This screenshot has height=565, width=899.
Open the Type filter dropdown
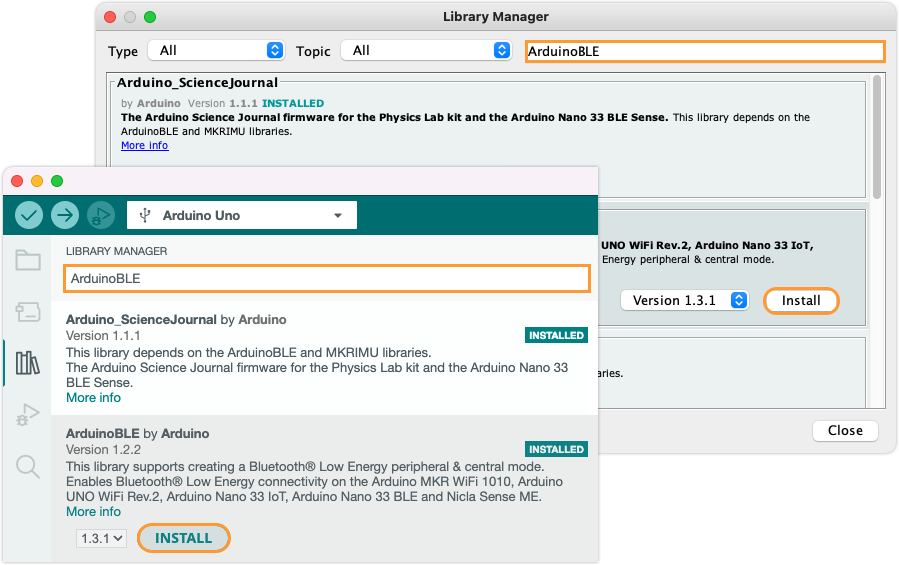pyautogui.click(x=216, y=50)
